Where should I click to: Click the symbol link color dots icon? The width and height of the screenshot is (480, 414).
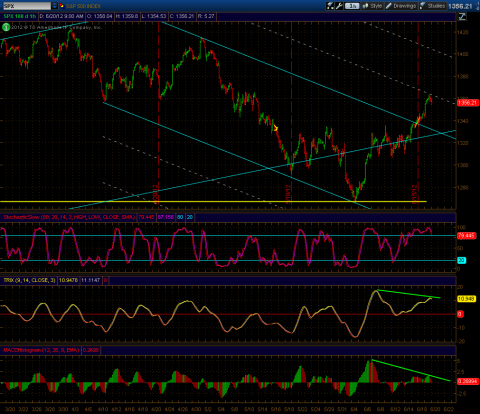61,6
